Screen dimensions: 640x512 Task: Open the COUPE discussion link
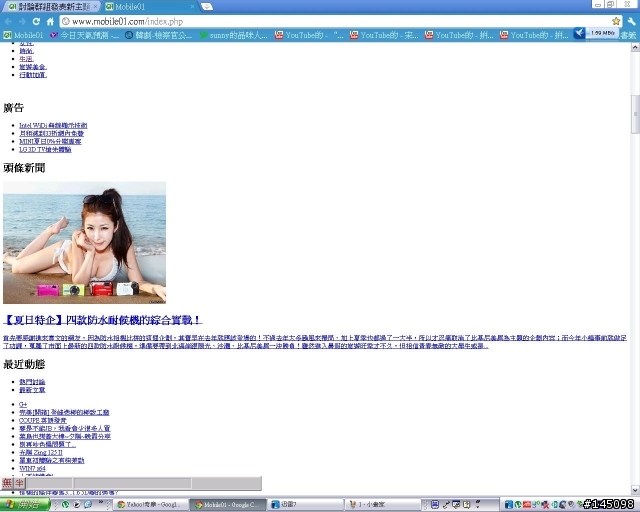[43, 420]
